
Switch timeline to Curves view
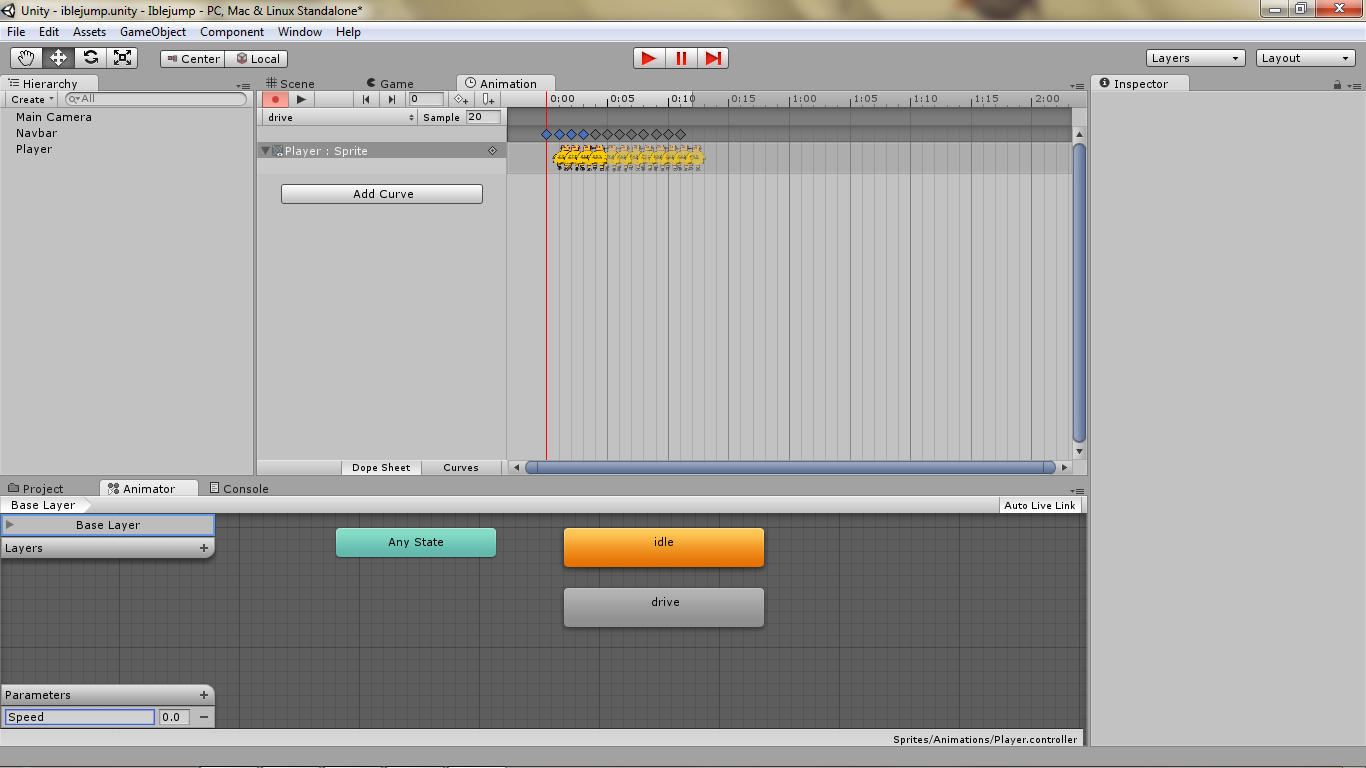[461, 468]
